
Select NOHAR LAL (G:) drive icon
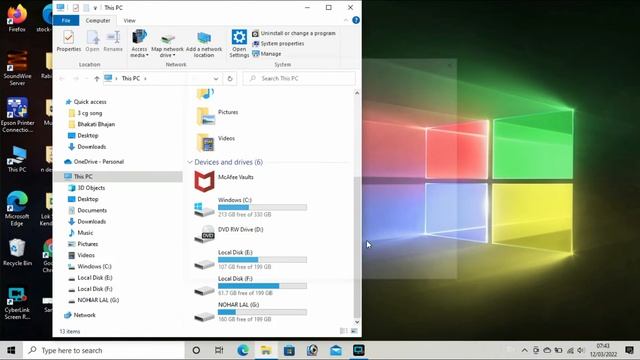[204, 317]
